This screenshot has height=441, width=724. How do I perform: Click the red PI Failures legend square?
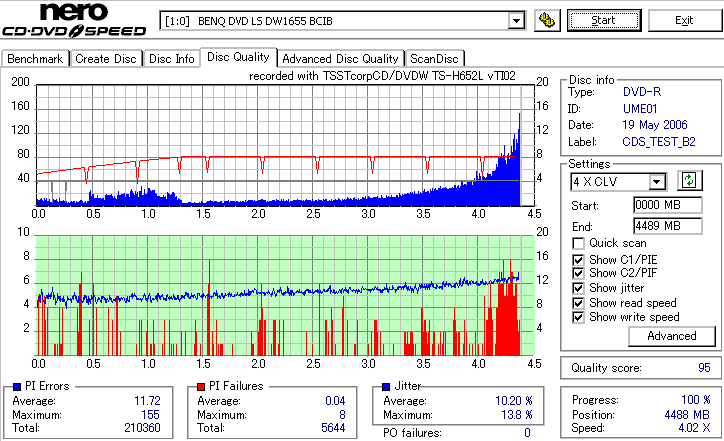point(201,387)
